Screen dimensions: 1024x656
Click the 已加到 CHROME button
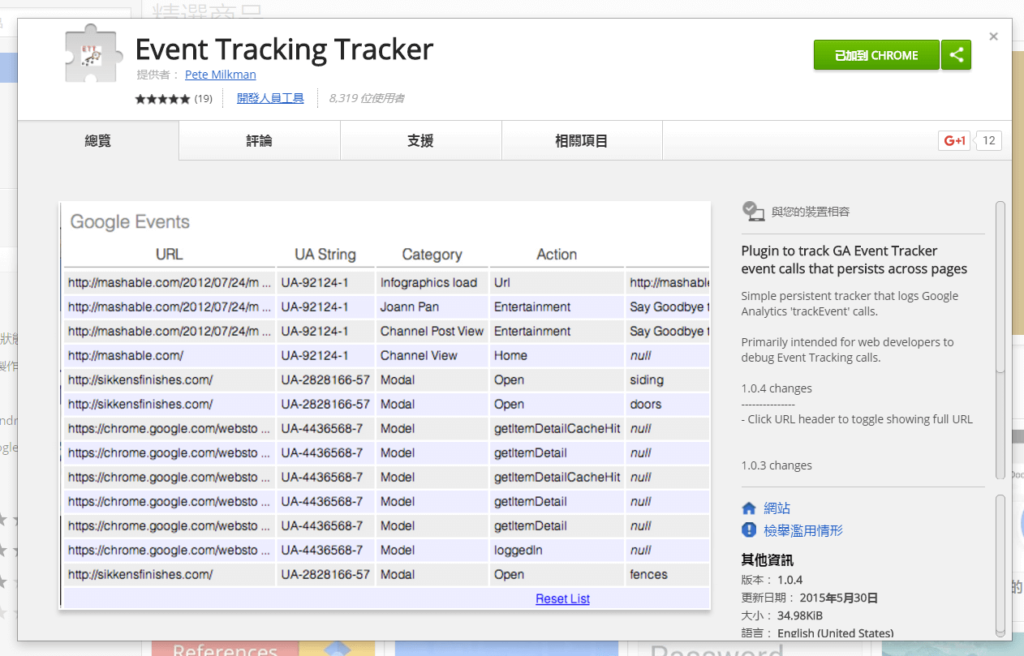pyautogui.click(x=876, y=55)
